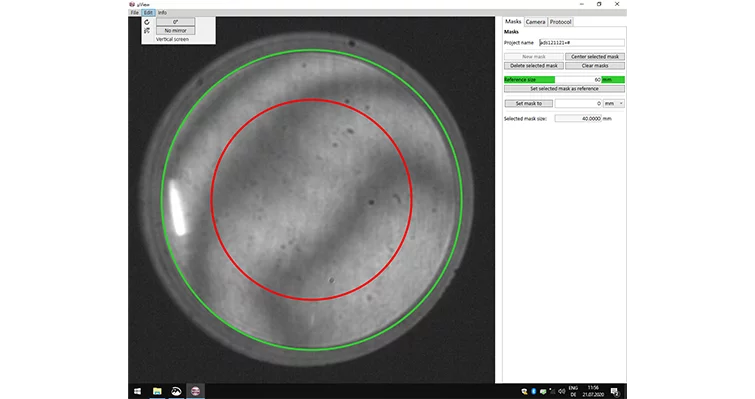Click the µView app icon on taskbar

pyautogui.click(x=195, y=391)
